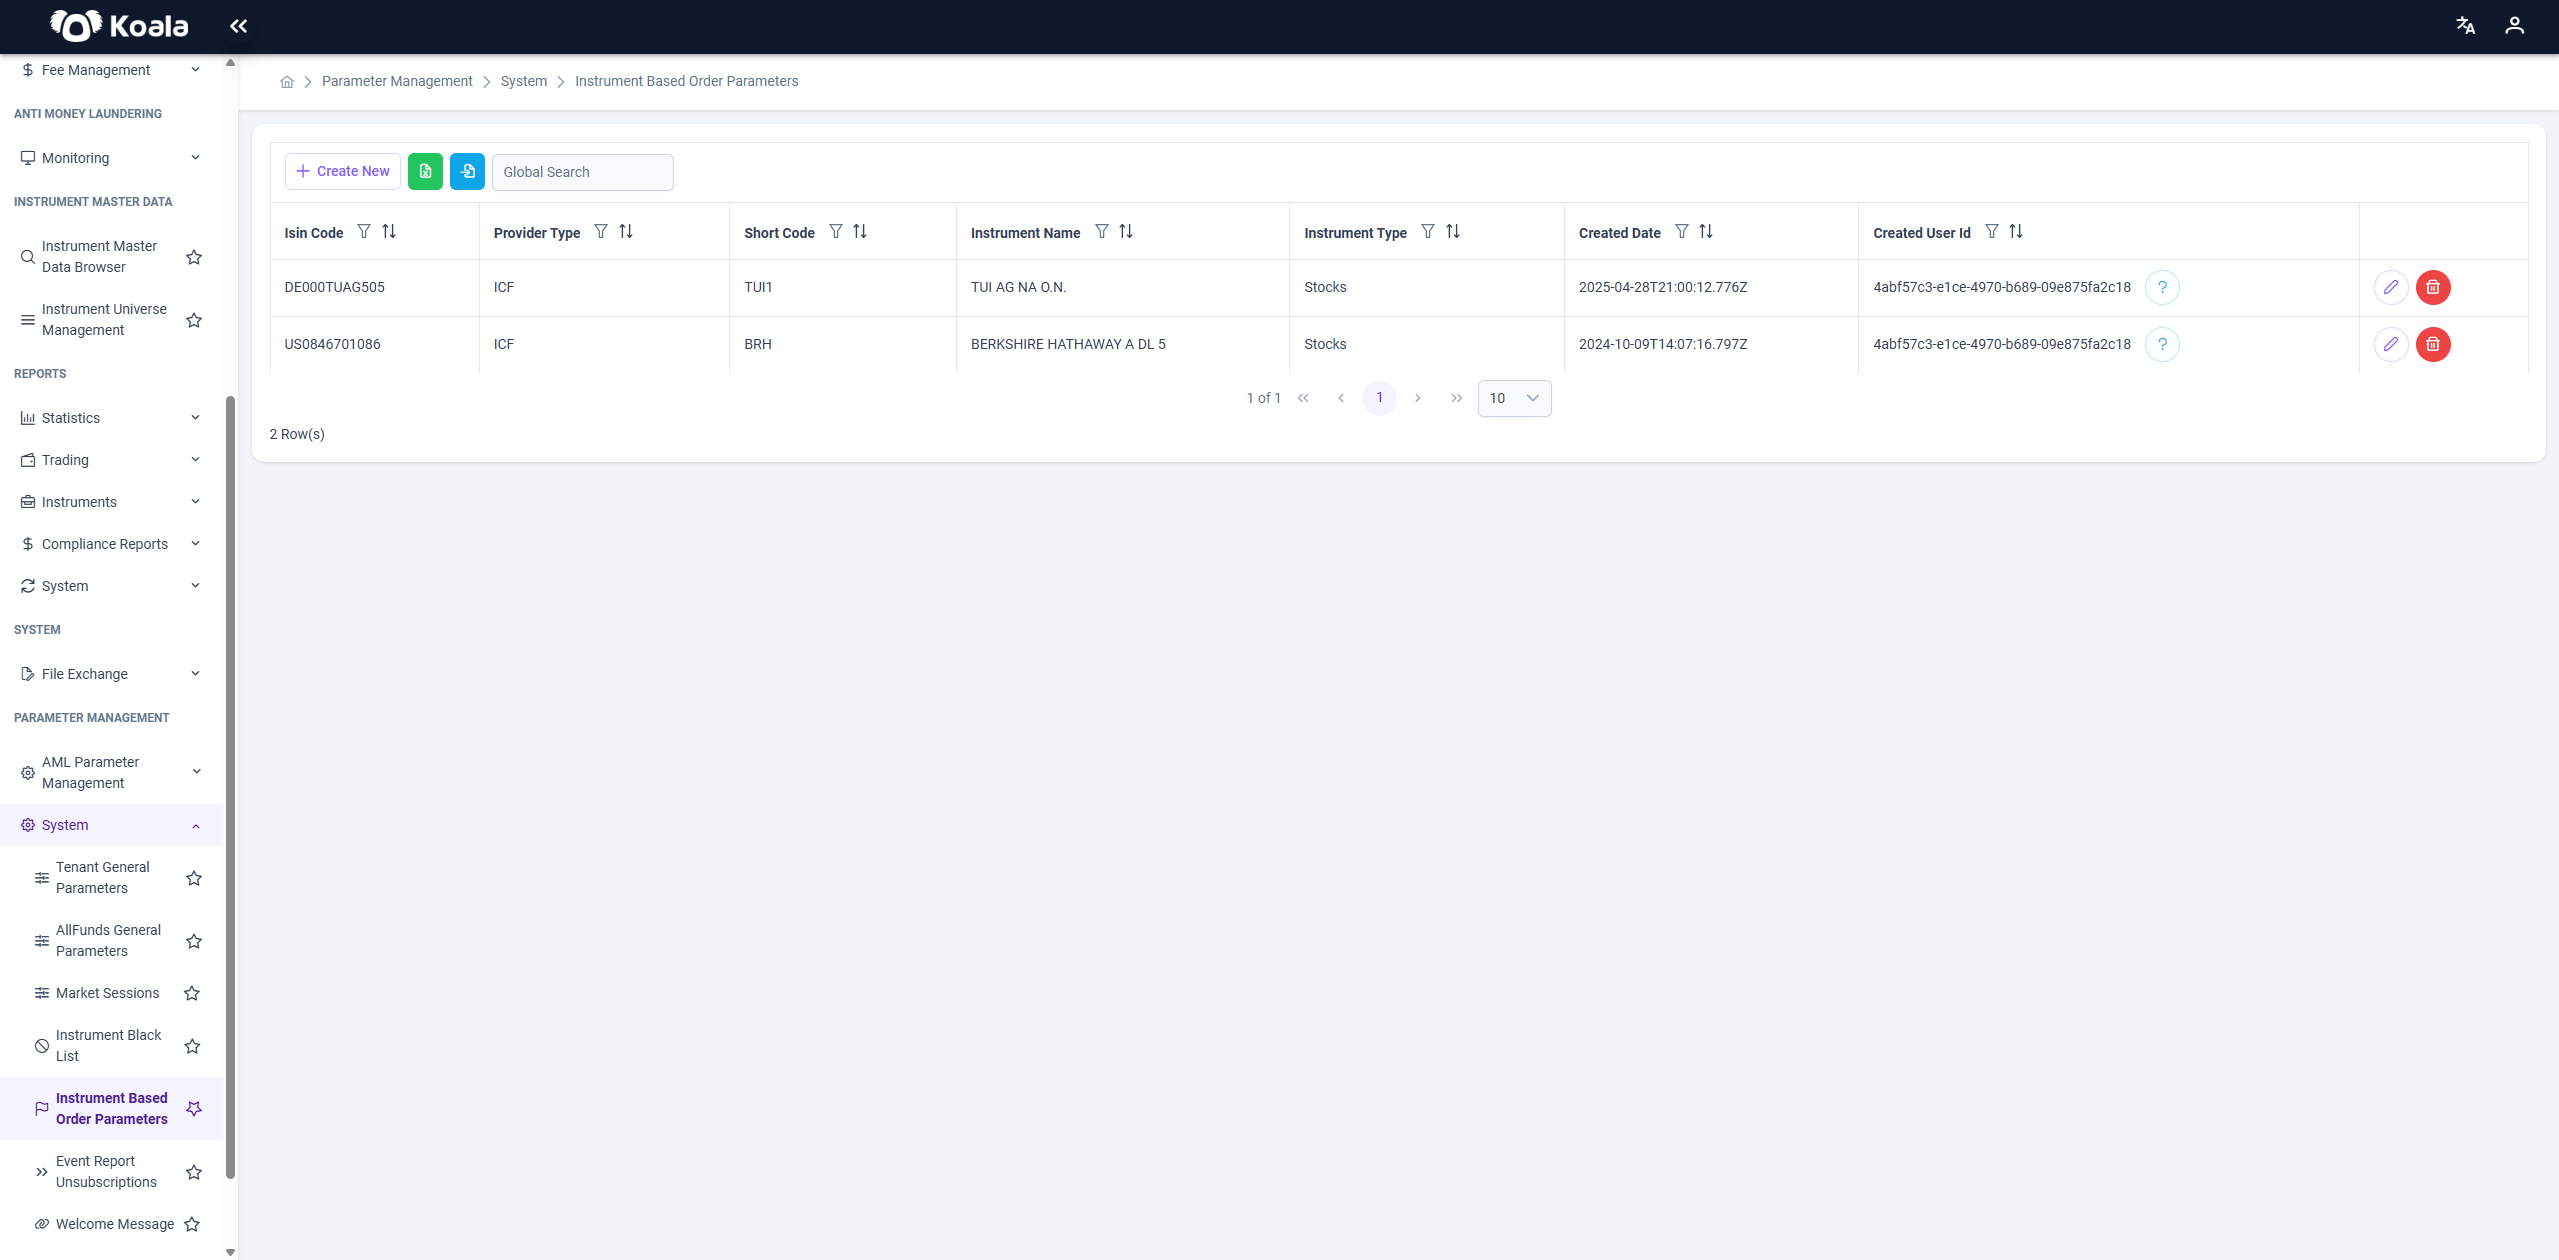2559x1260 pixels.
Task: Expand Trading reports menu
Action: [x=111, y=460]
